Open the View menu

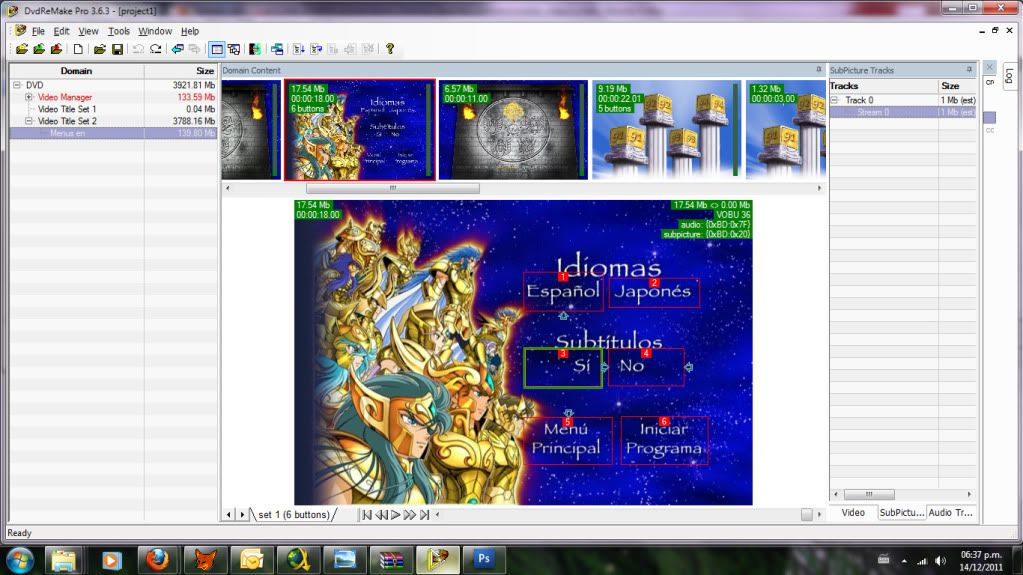[x=88, y=31]
